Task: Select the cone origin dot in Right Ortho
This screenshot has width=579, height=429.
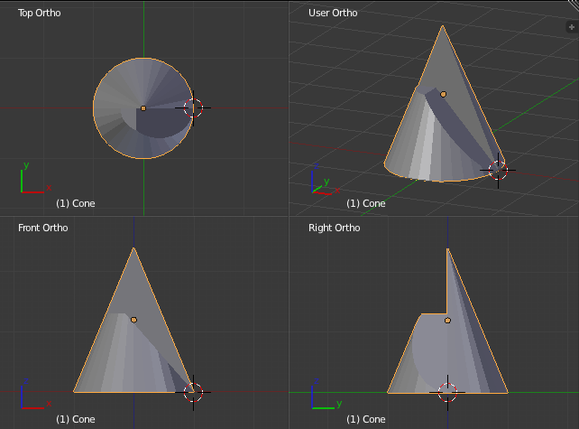Action: tap(448, 320)
